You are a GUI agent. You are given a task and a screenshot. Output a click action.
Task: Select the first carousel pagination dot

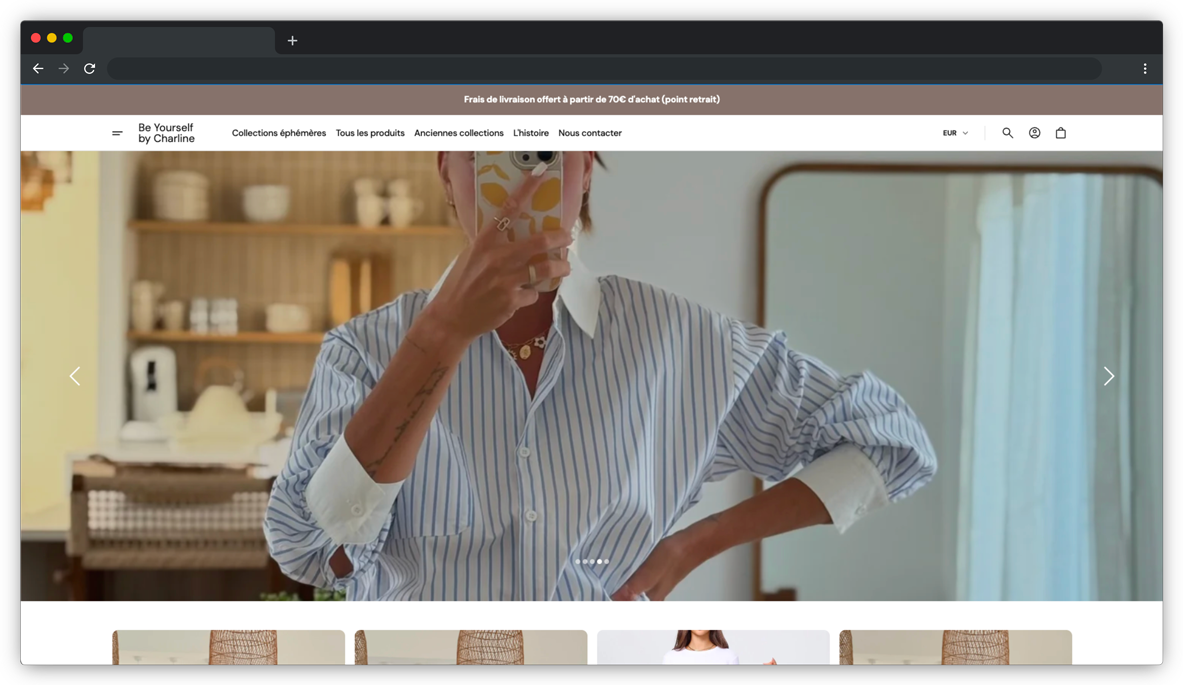coord(578,562)
